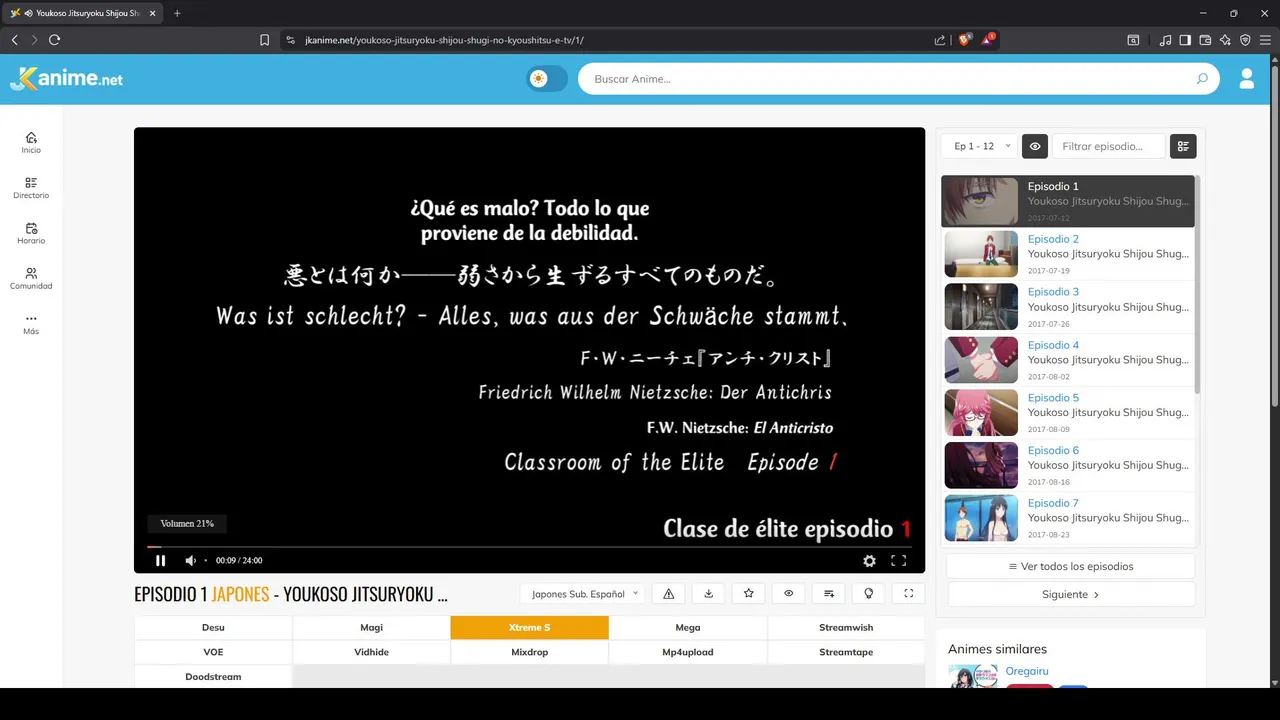Open the Horario schedule sidebar icon

pyautogui.click(x=31, y=233)
